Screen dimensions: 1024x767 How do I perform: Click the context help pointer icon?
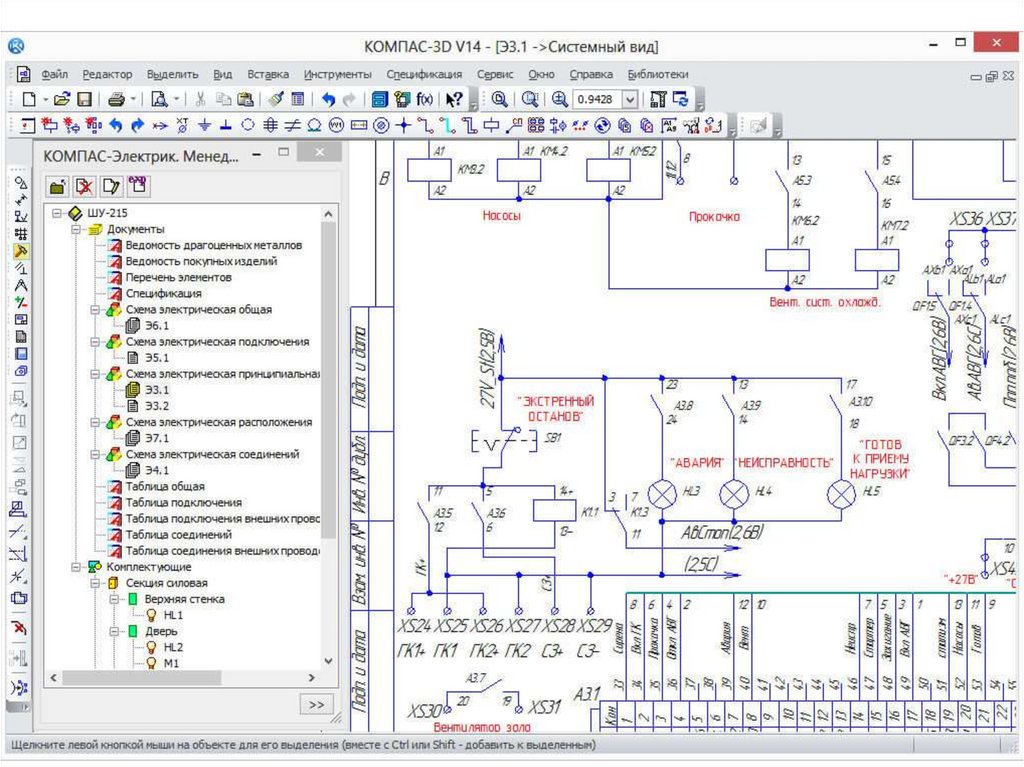point(453,99)
